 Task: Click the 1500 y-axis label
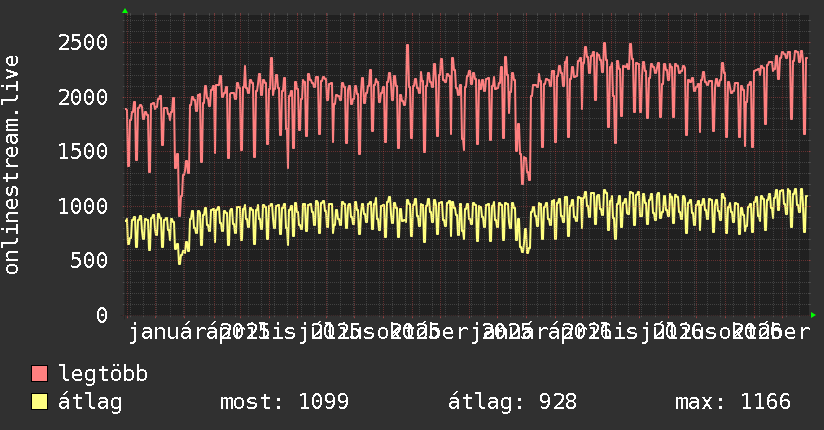pyautogui.click(x=83, y=151)
